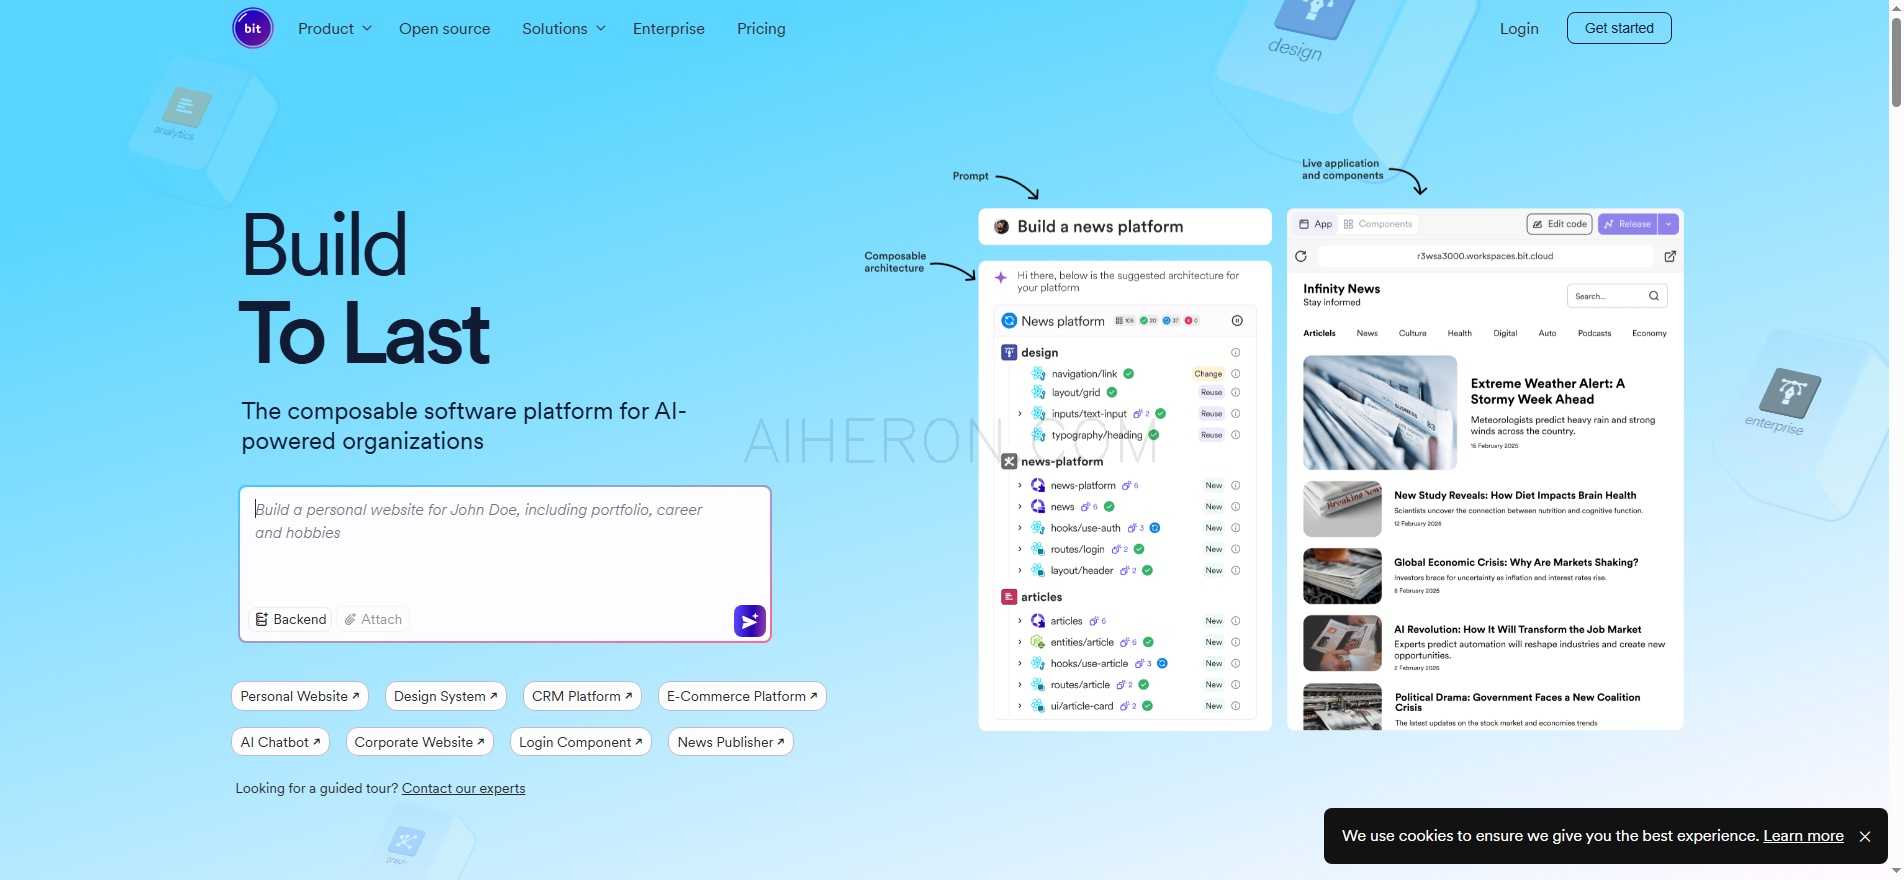Image resolution: width=1904 pixels, height=880 pixels.
Task: Click the info icon beside News platform
Action: tap(1237, 321)
